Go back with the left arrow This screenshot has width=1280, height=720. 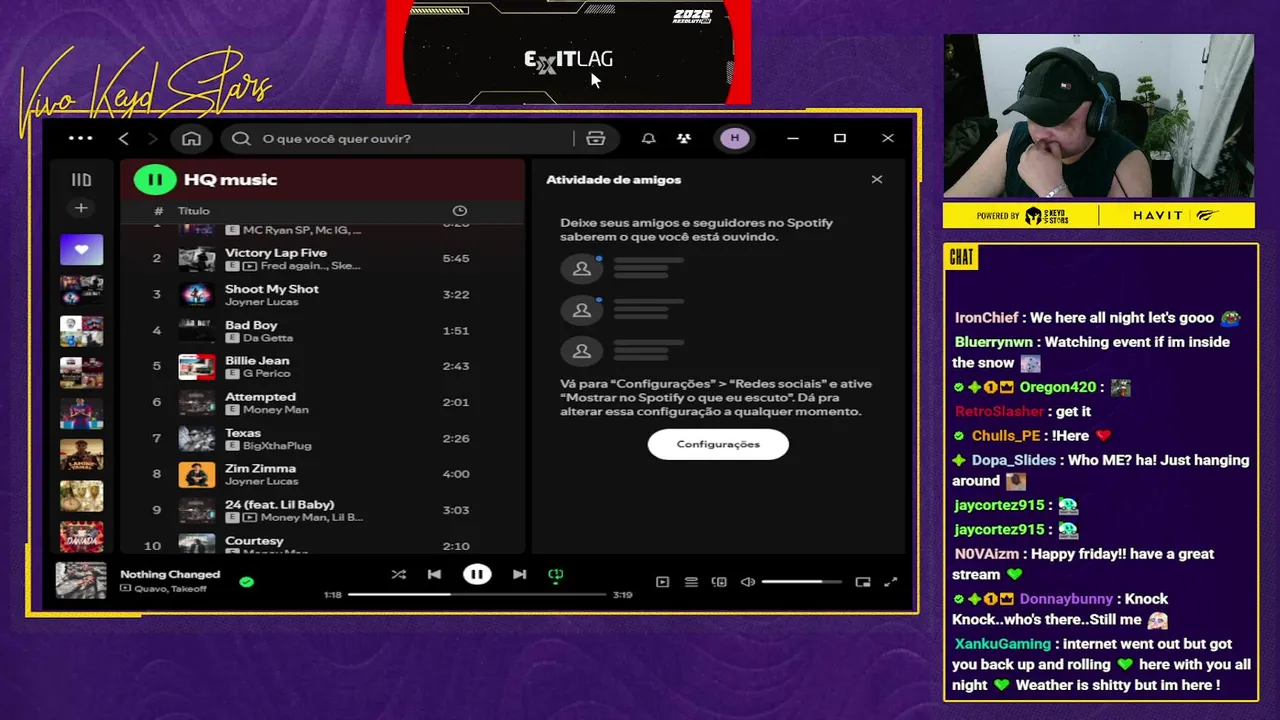coord(123,139)
